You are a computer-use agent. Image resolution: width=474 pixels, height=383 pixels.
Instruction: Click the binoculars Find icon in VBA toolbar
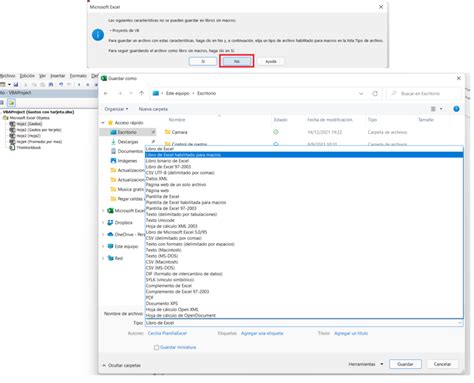[x=51, y=84]
